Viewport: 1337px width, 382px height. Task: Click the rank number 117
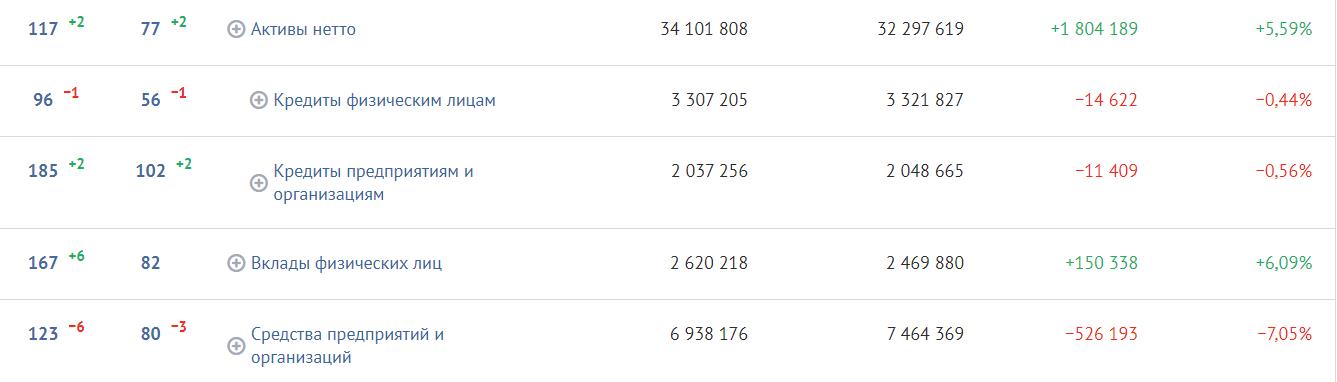tap(43, 30)
